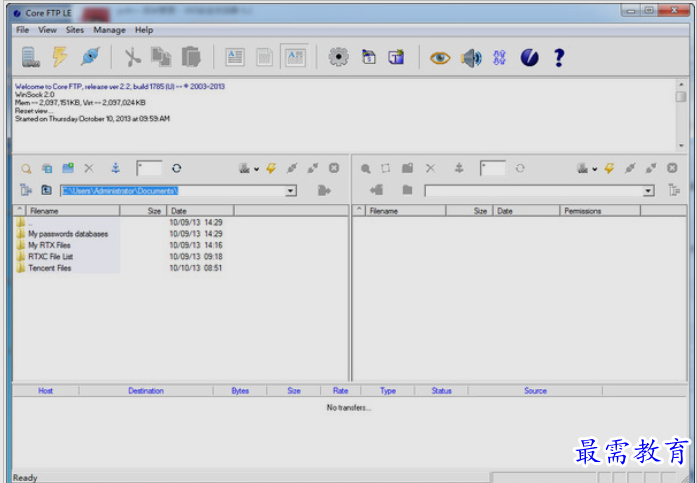Click the Rate queue column header

[340, 391]
